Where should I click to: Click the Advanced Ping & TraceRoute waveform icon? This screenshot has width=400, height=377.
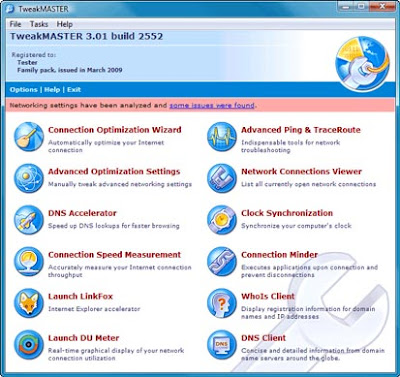tap(222, 137)
